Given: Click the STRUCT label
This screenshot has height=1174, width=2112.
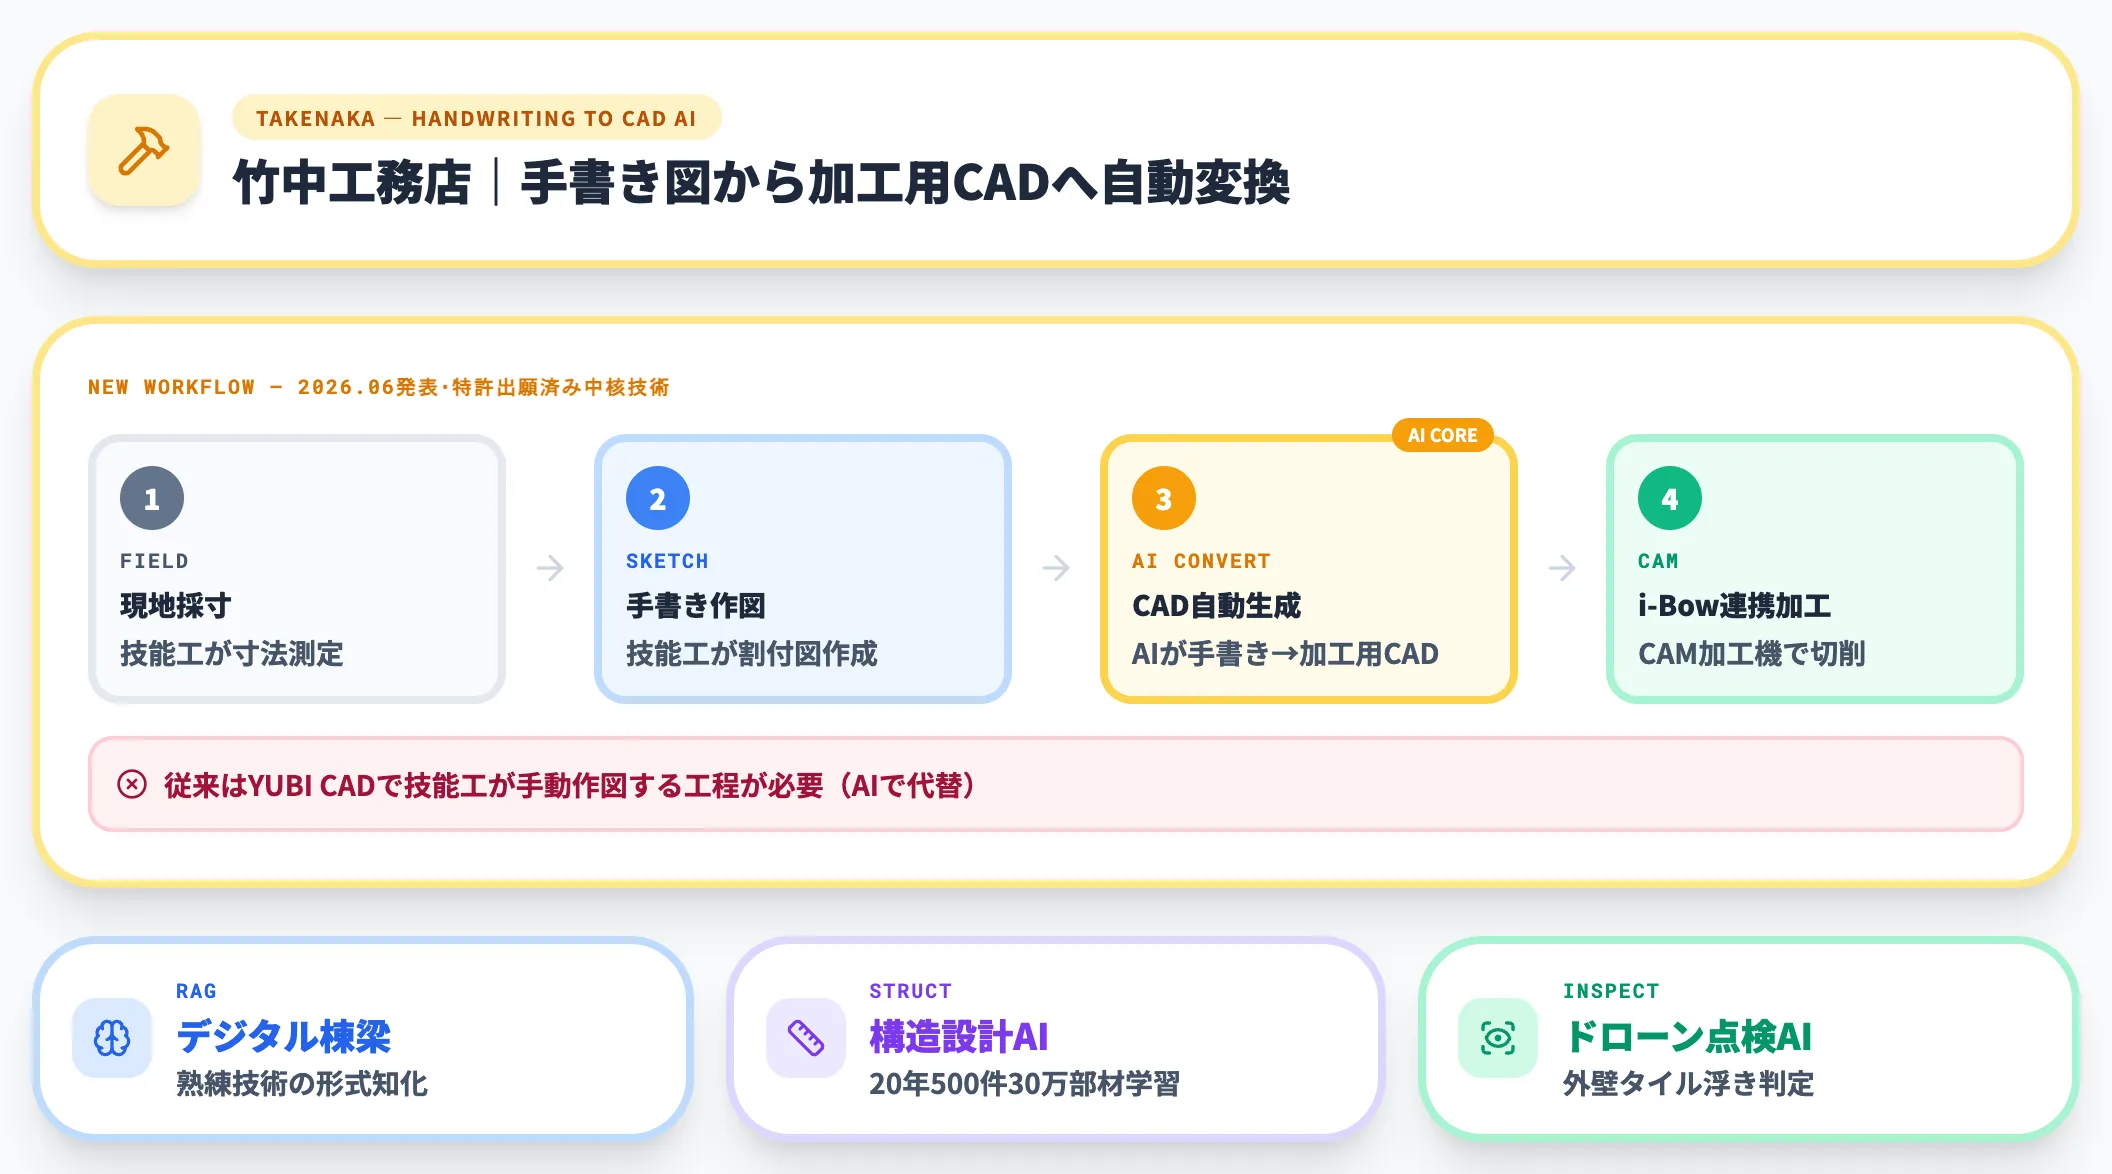Looking at the screenshot, I should (910, 991).
